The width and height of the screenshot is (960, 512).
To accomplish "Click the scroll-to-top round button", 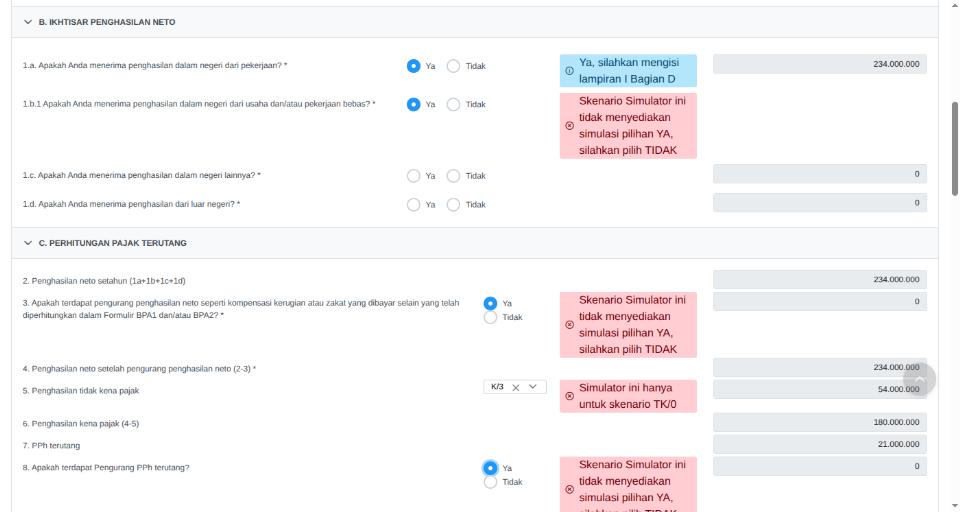I will [919, 380].
